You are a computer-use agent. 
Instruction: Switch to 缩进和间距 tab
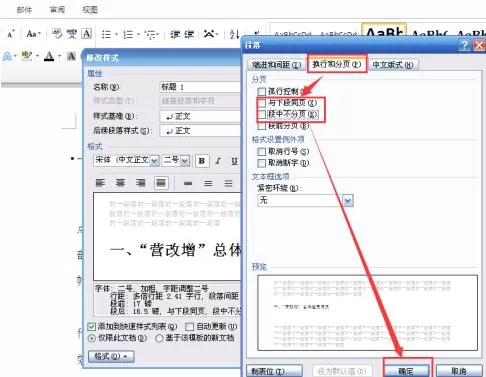tap(276, 65)
